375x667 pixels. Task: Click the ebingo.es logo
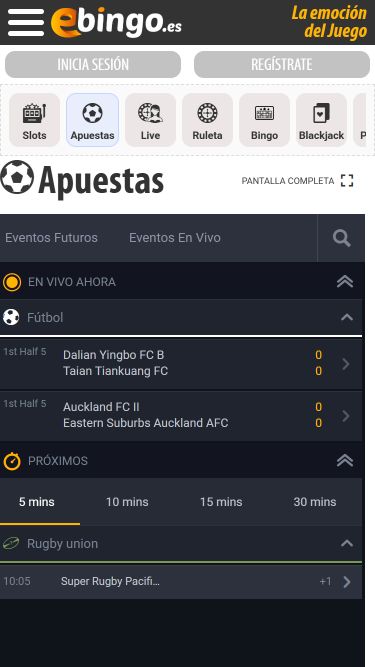(x=116, y=22)
